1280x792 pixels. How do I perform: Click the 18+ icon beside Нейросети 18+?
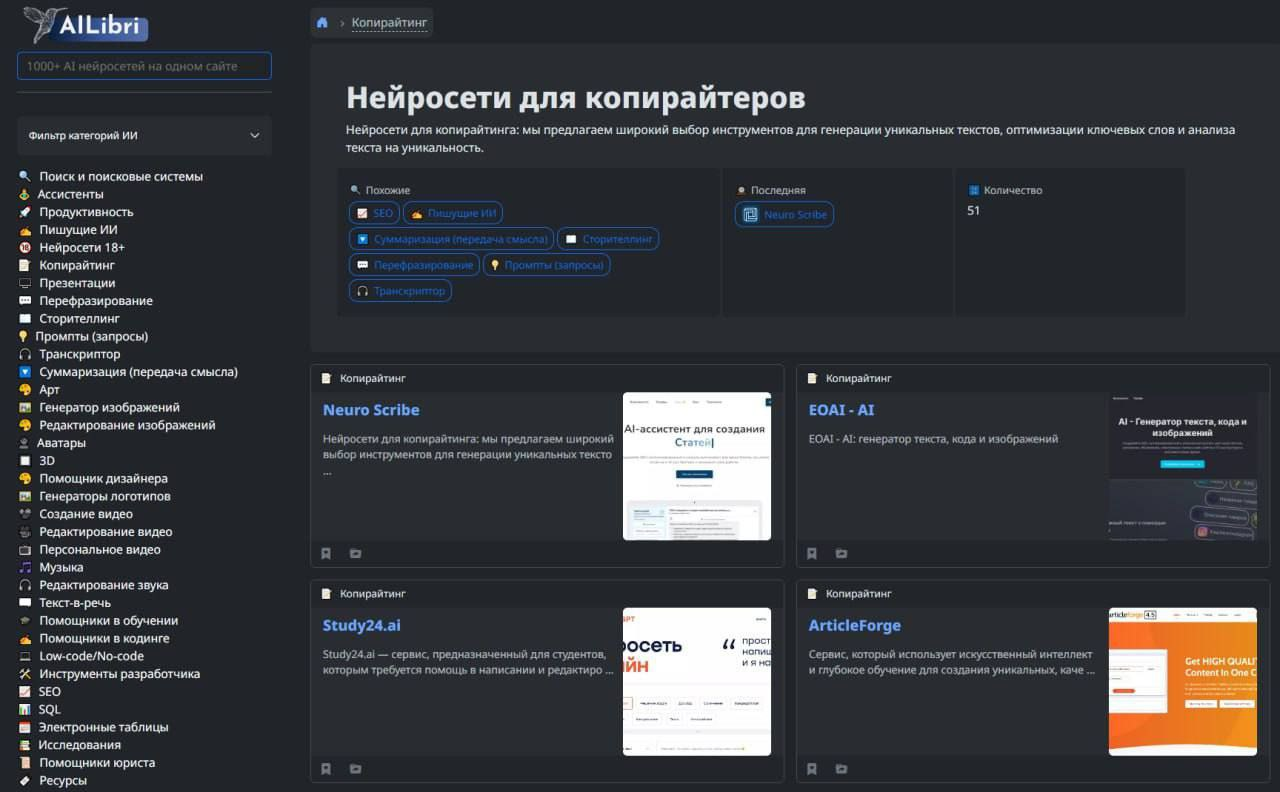pos(25,248)
